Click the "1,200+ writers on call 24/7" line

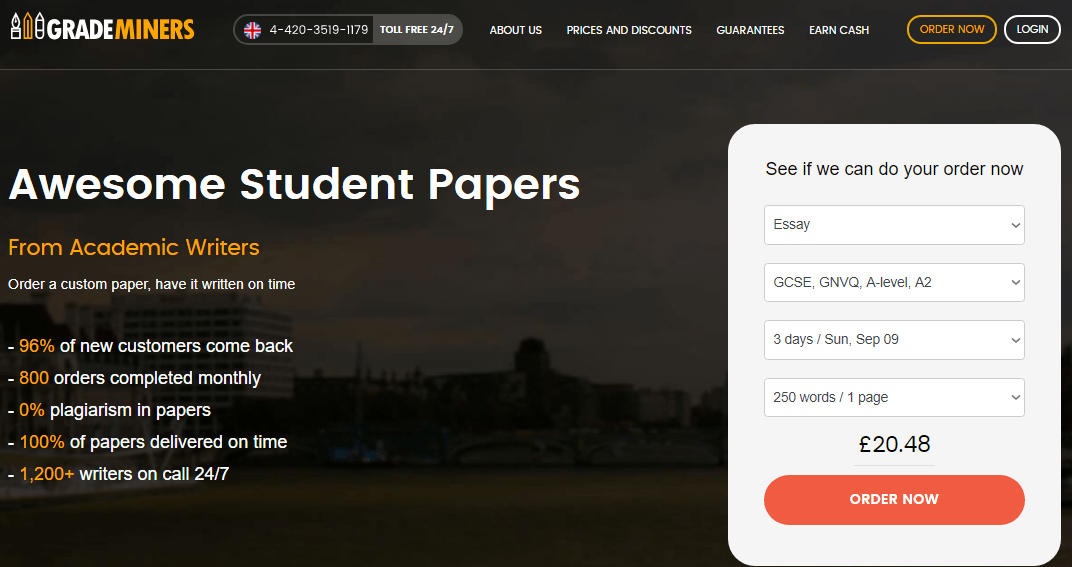pos(118,474)
